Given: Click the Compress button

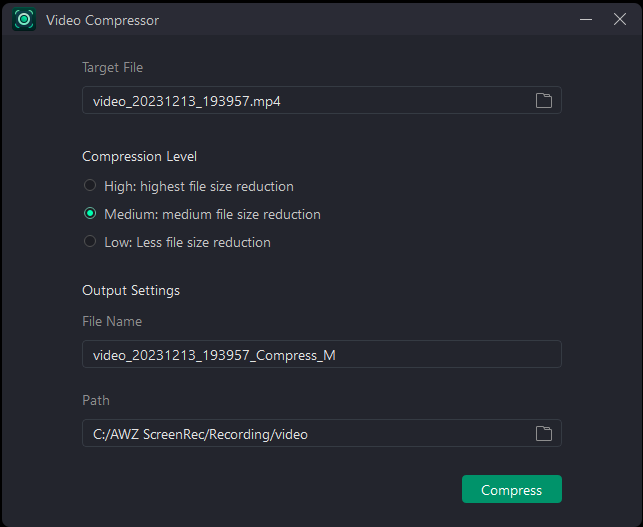Looking at the screenshot, I should (512, 489).
